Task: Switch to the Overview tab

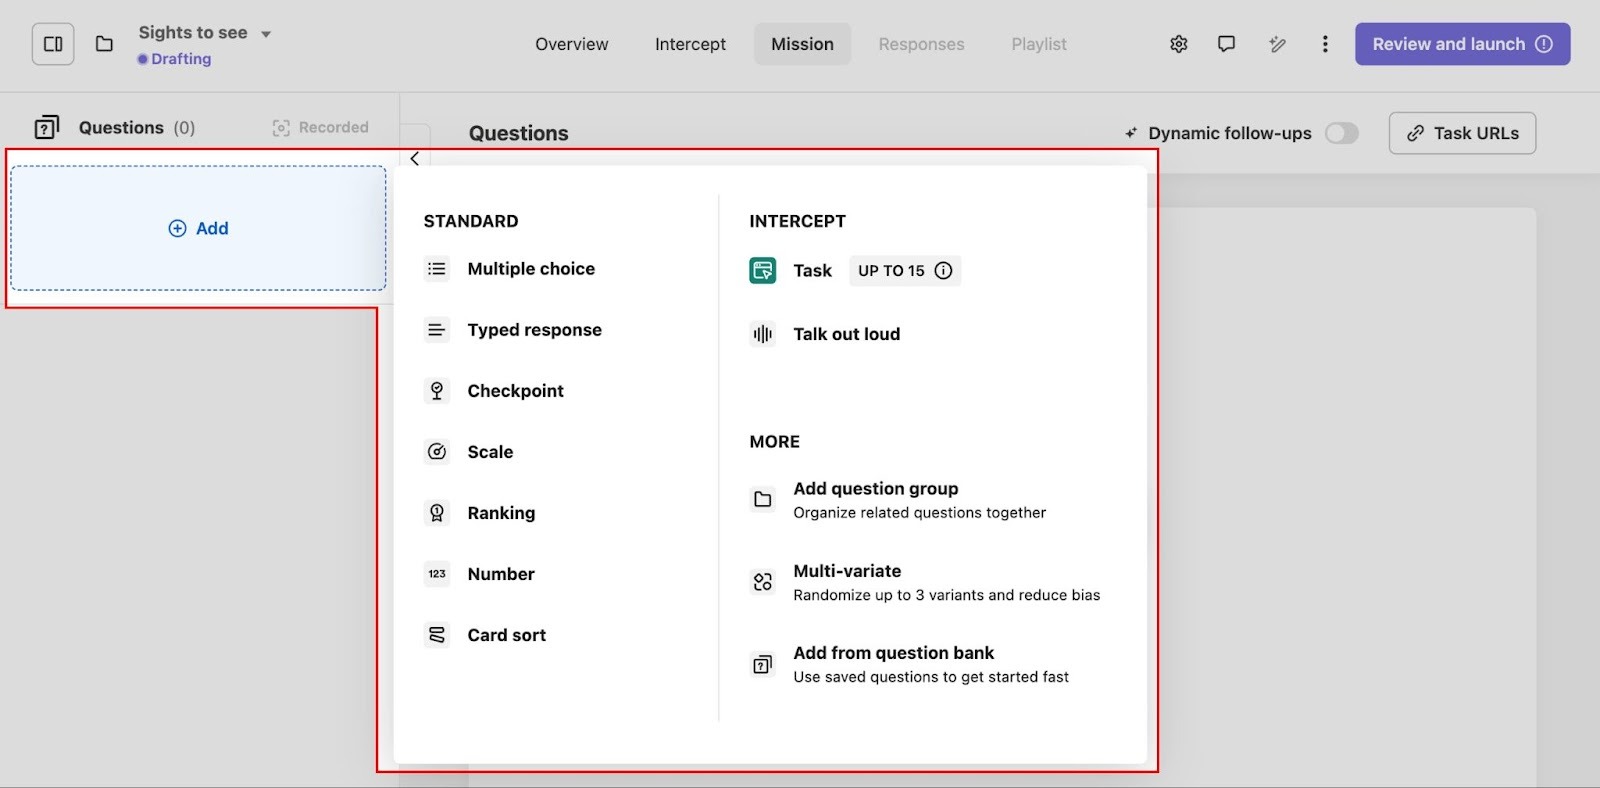Action: (x=571, y=44)
